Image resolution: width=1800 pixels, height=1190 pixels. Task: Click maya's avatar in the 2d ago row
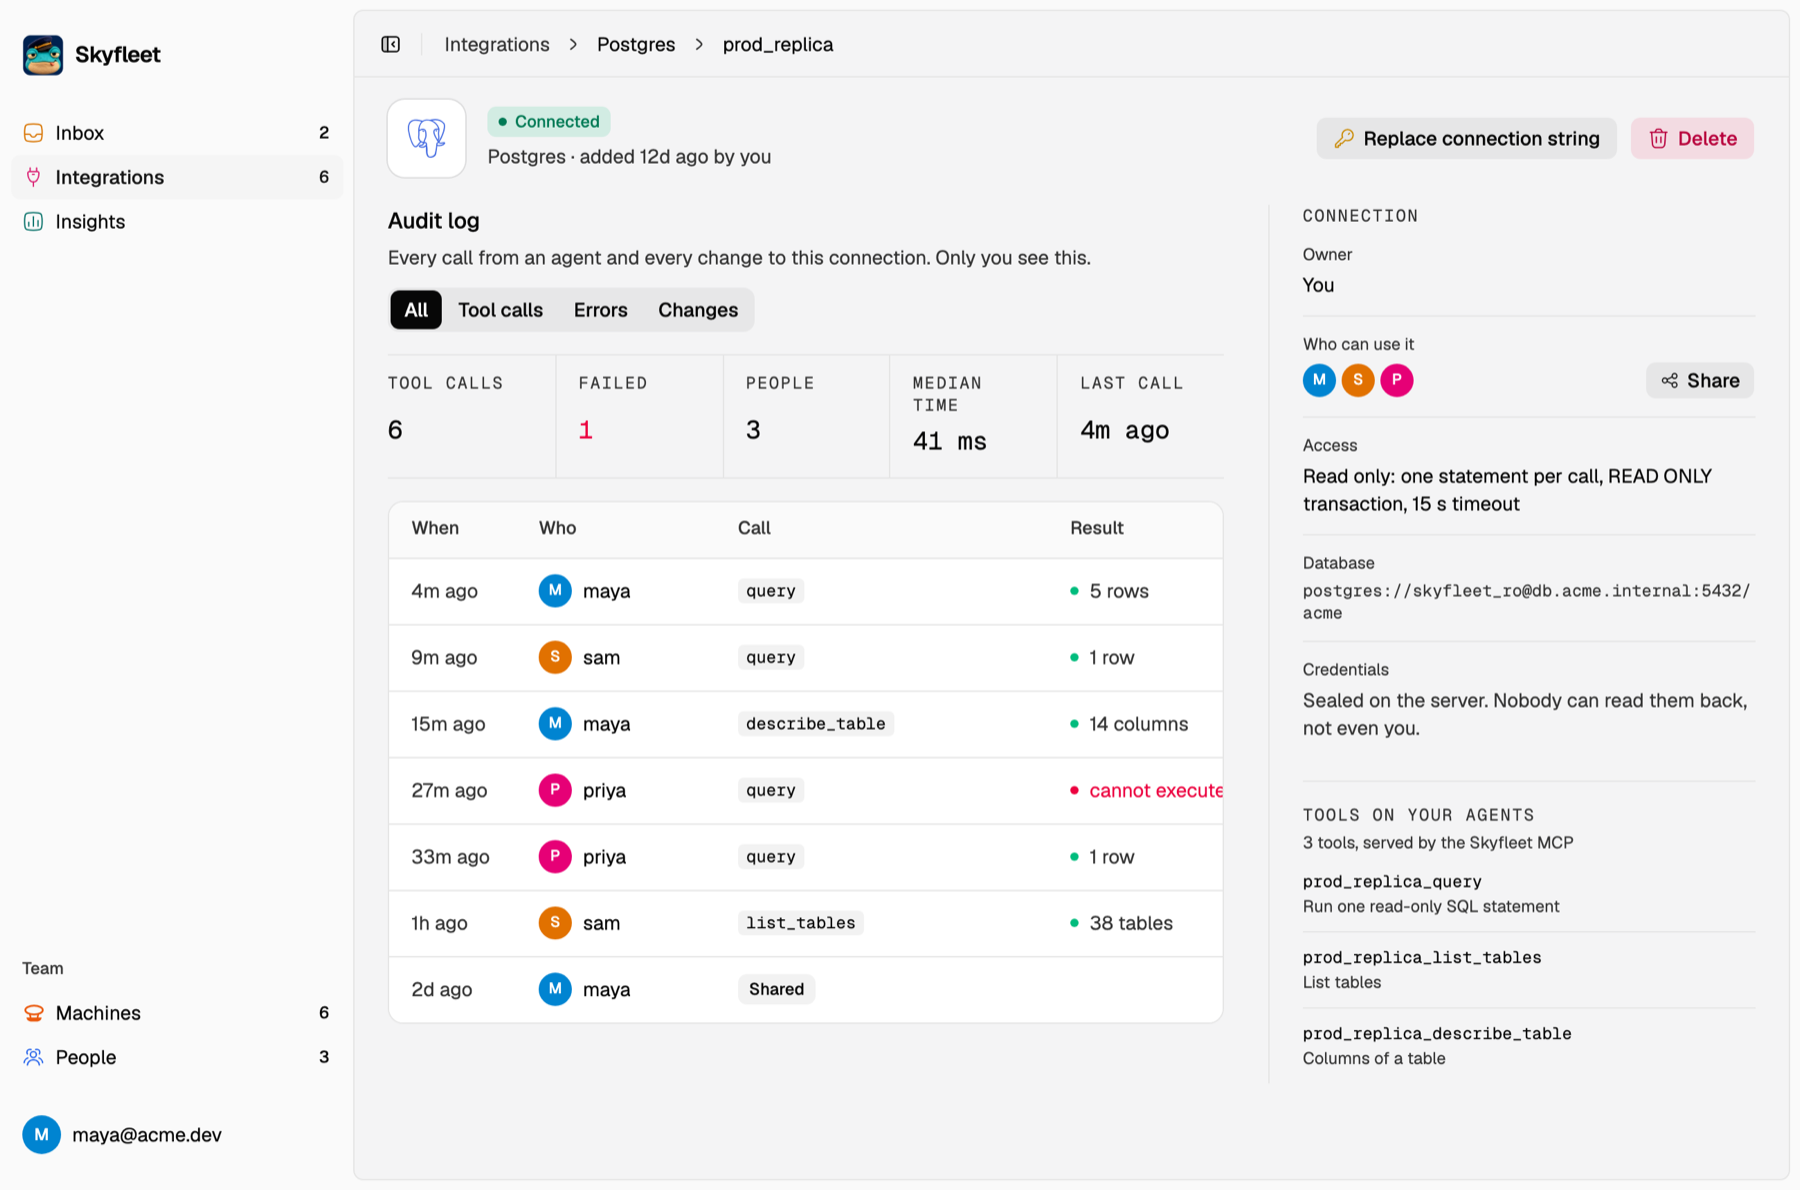555,989
